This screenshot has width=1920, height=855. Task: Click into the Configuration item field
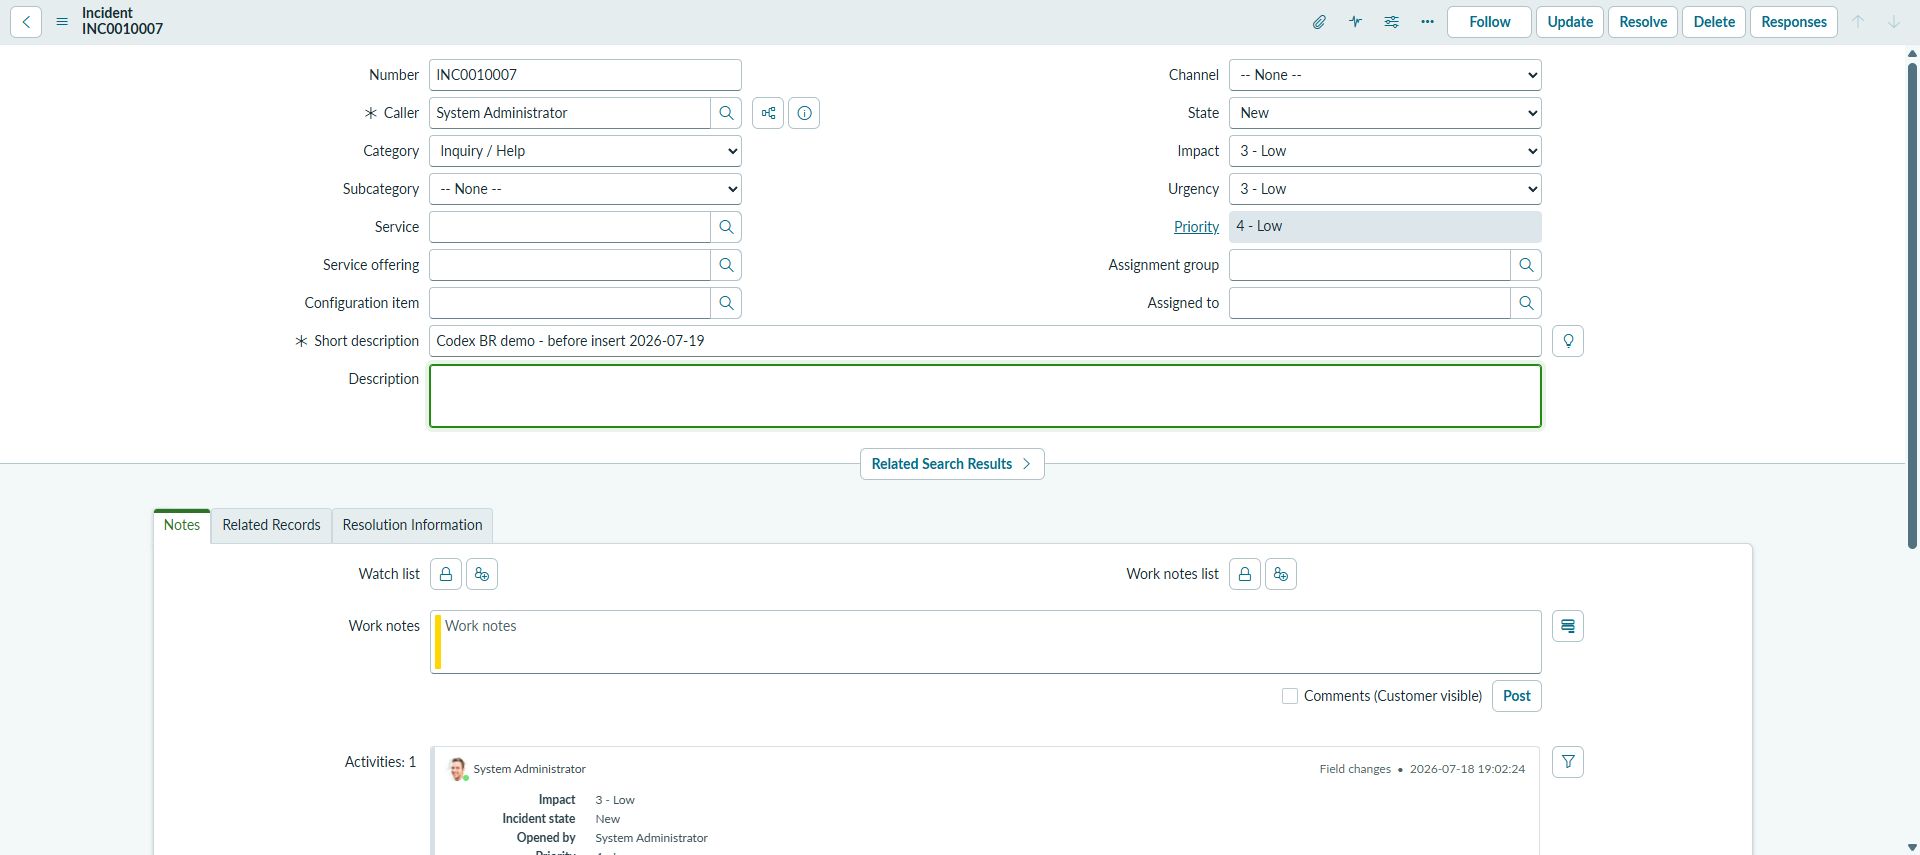click(570, 303)
